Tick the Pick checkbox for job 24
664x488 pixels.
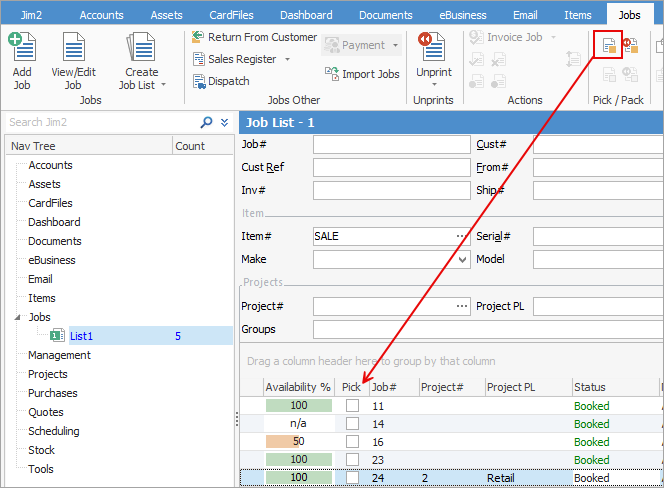[x=352, y=477]
